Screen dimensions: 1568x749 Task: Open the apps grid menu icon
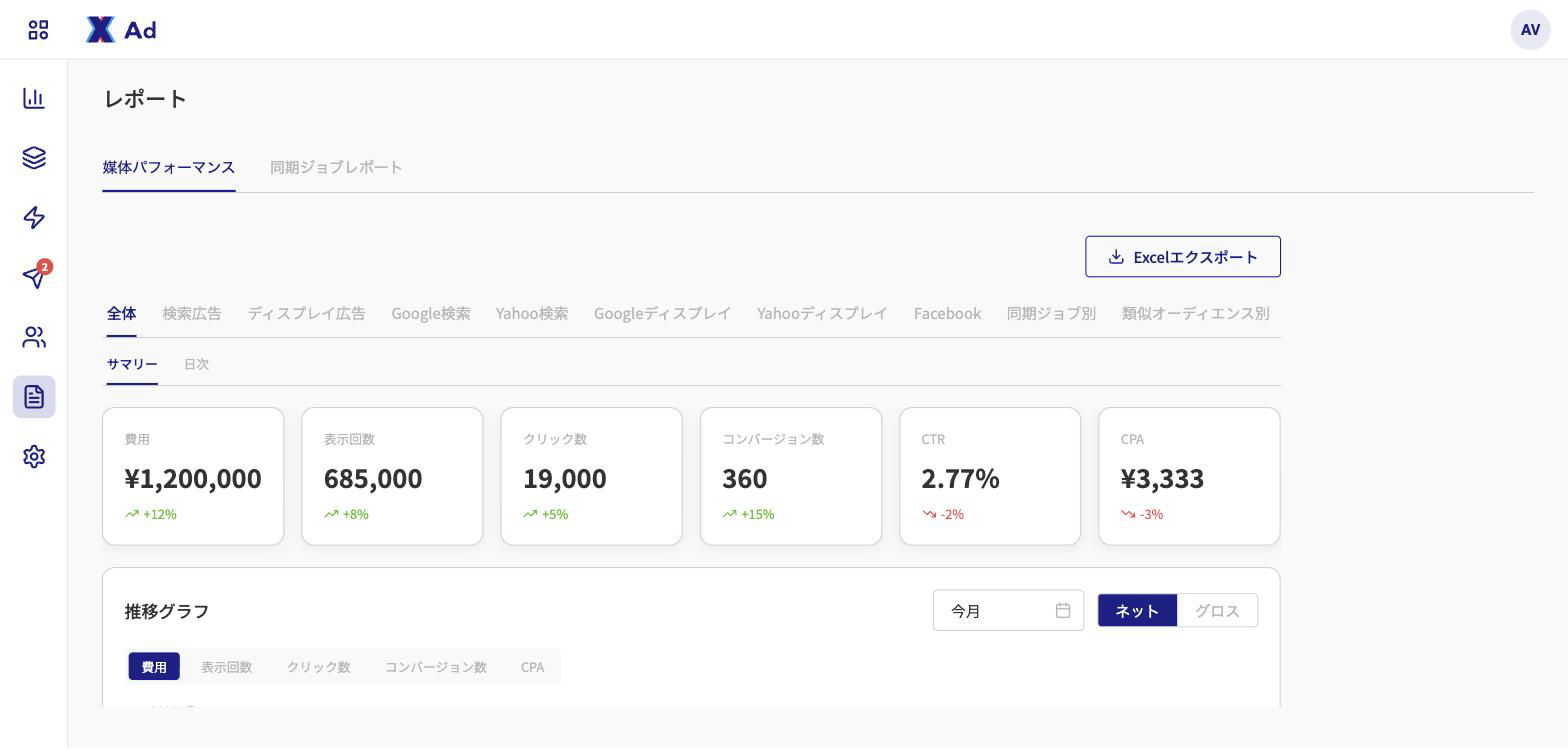click(38, 30)
